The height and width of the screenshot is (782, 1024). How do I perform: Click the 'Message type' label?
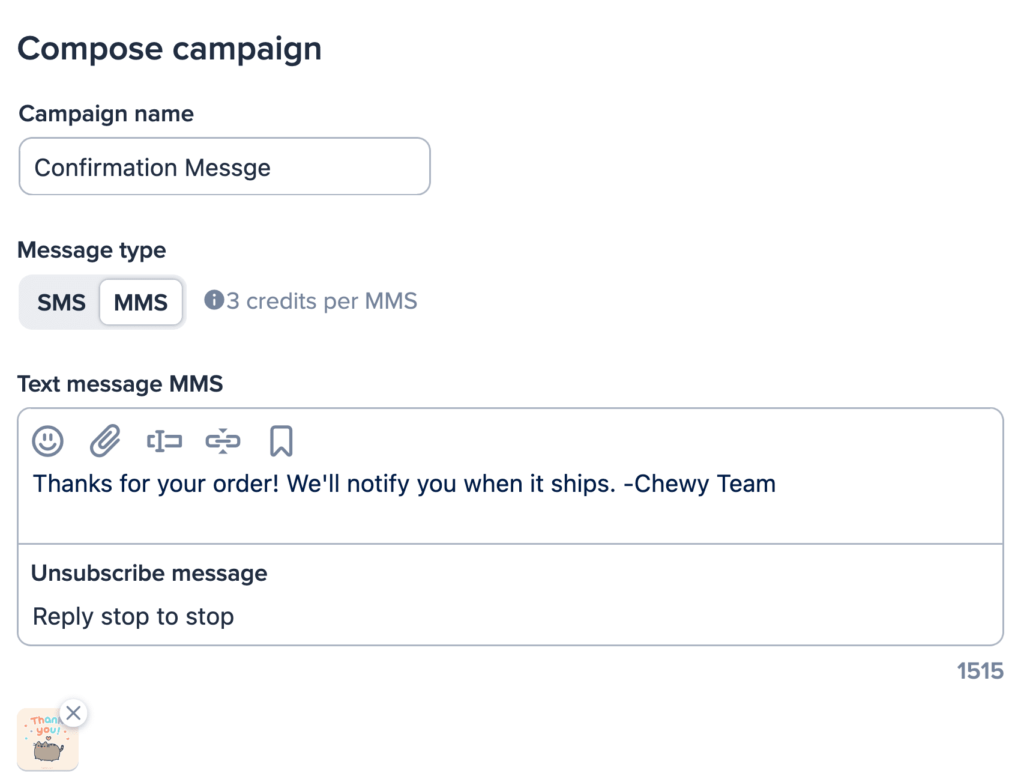pos(92,250)
